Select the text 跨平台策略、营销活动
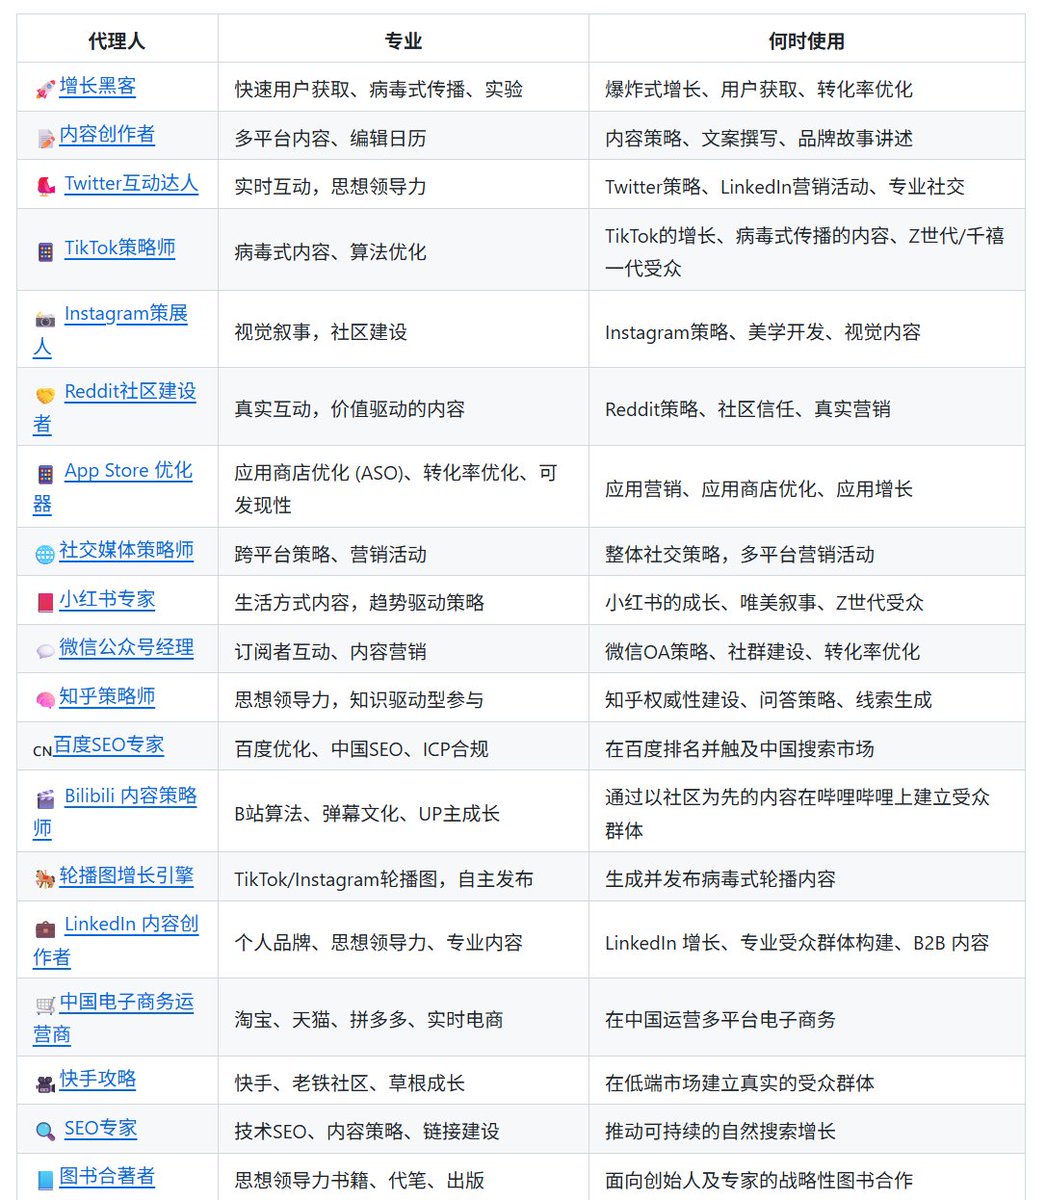1046x1200 pixels. point(331,554)
